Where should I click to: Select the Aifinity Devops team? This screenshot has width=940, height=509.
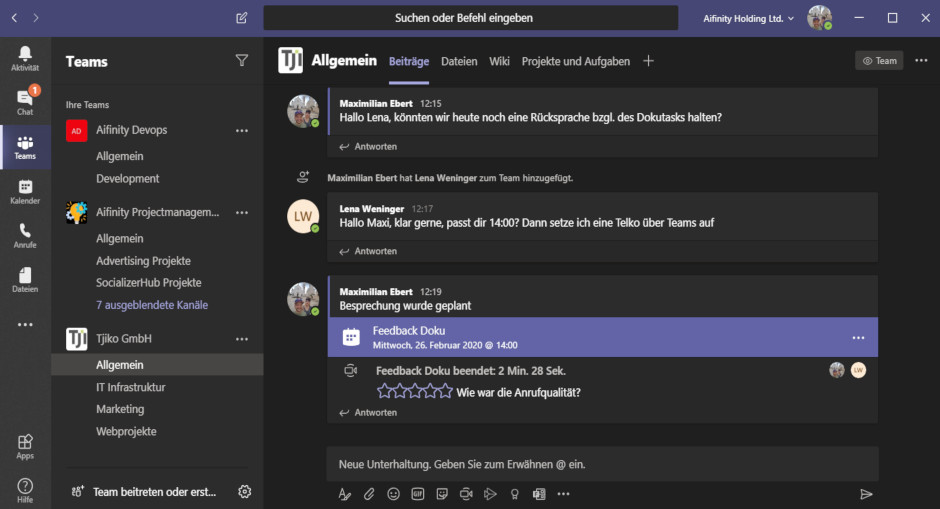(131, 130)
